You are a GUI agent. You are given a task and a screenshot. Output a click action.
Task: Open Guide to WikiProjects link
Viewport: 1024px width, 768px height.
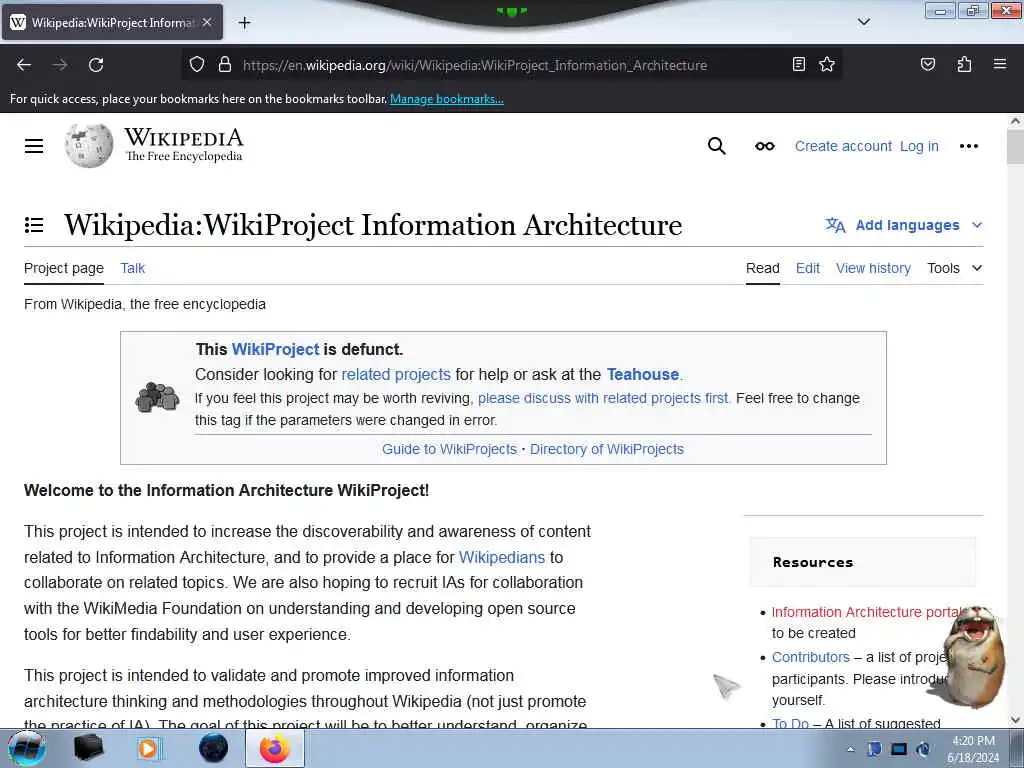449,449
